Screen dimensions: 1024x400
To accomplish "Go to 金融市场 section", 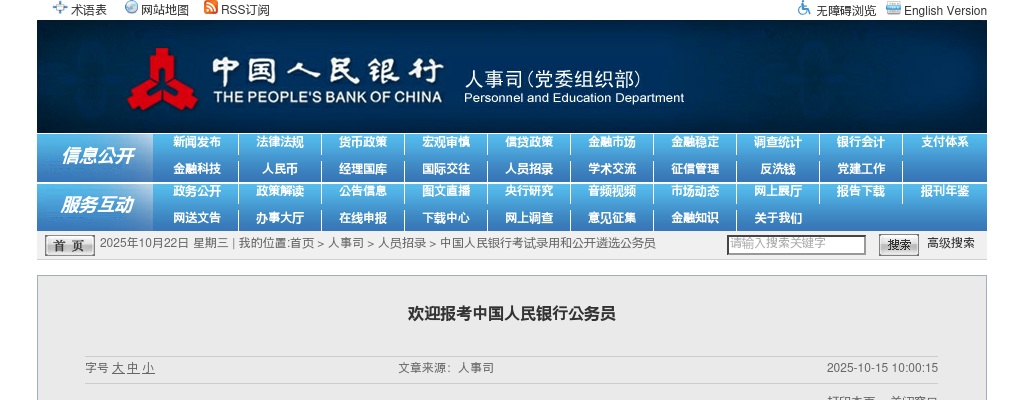I will pos(611,142).
